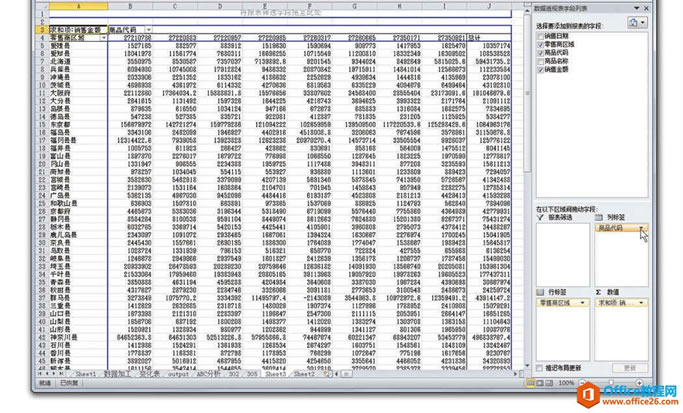This screenshot has height=413, width=683.
Task: Click the zoom out minus button
Action: 582,383
